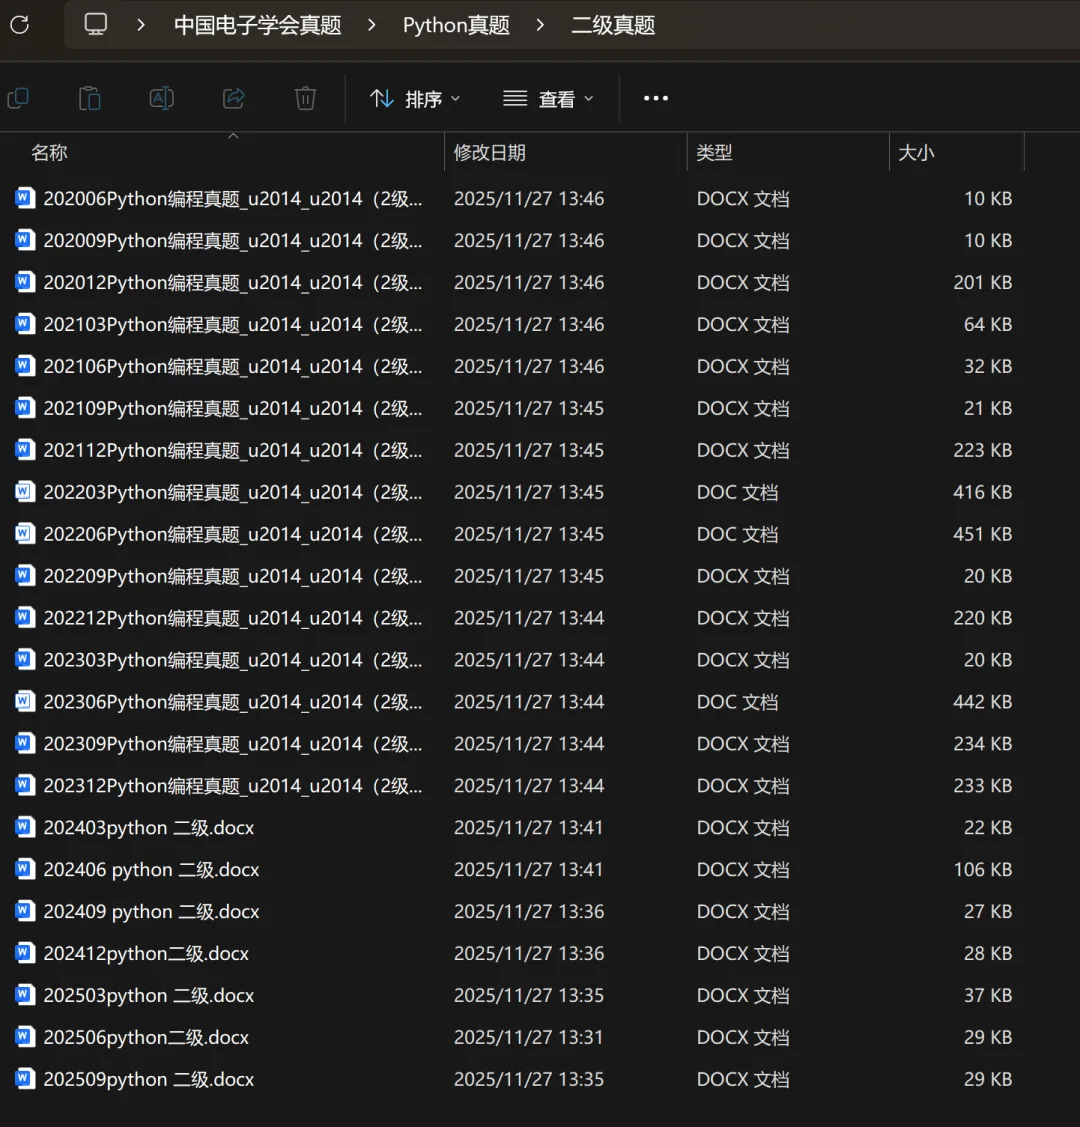1080x1127 pixels.
Task: Click the copy icon in toolbar
Action: pos(18,98)
